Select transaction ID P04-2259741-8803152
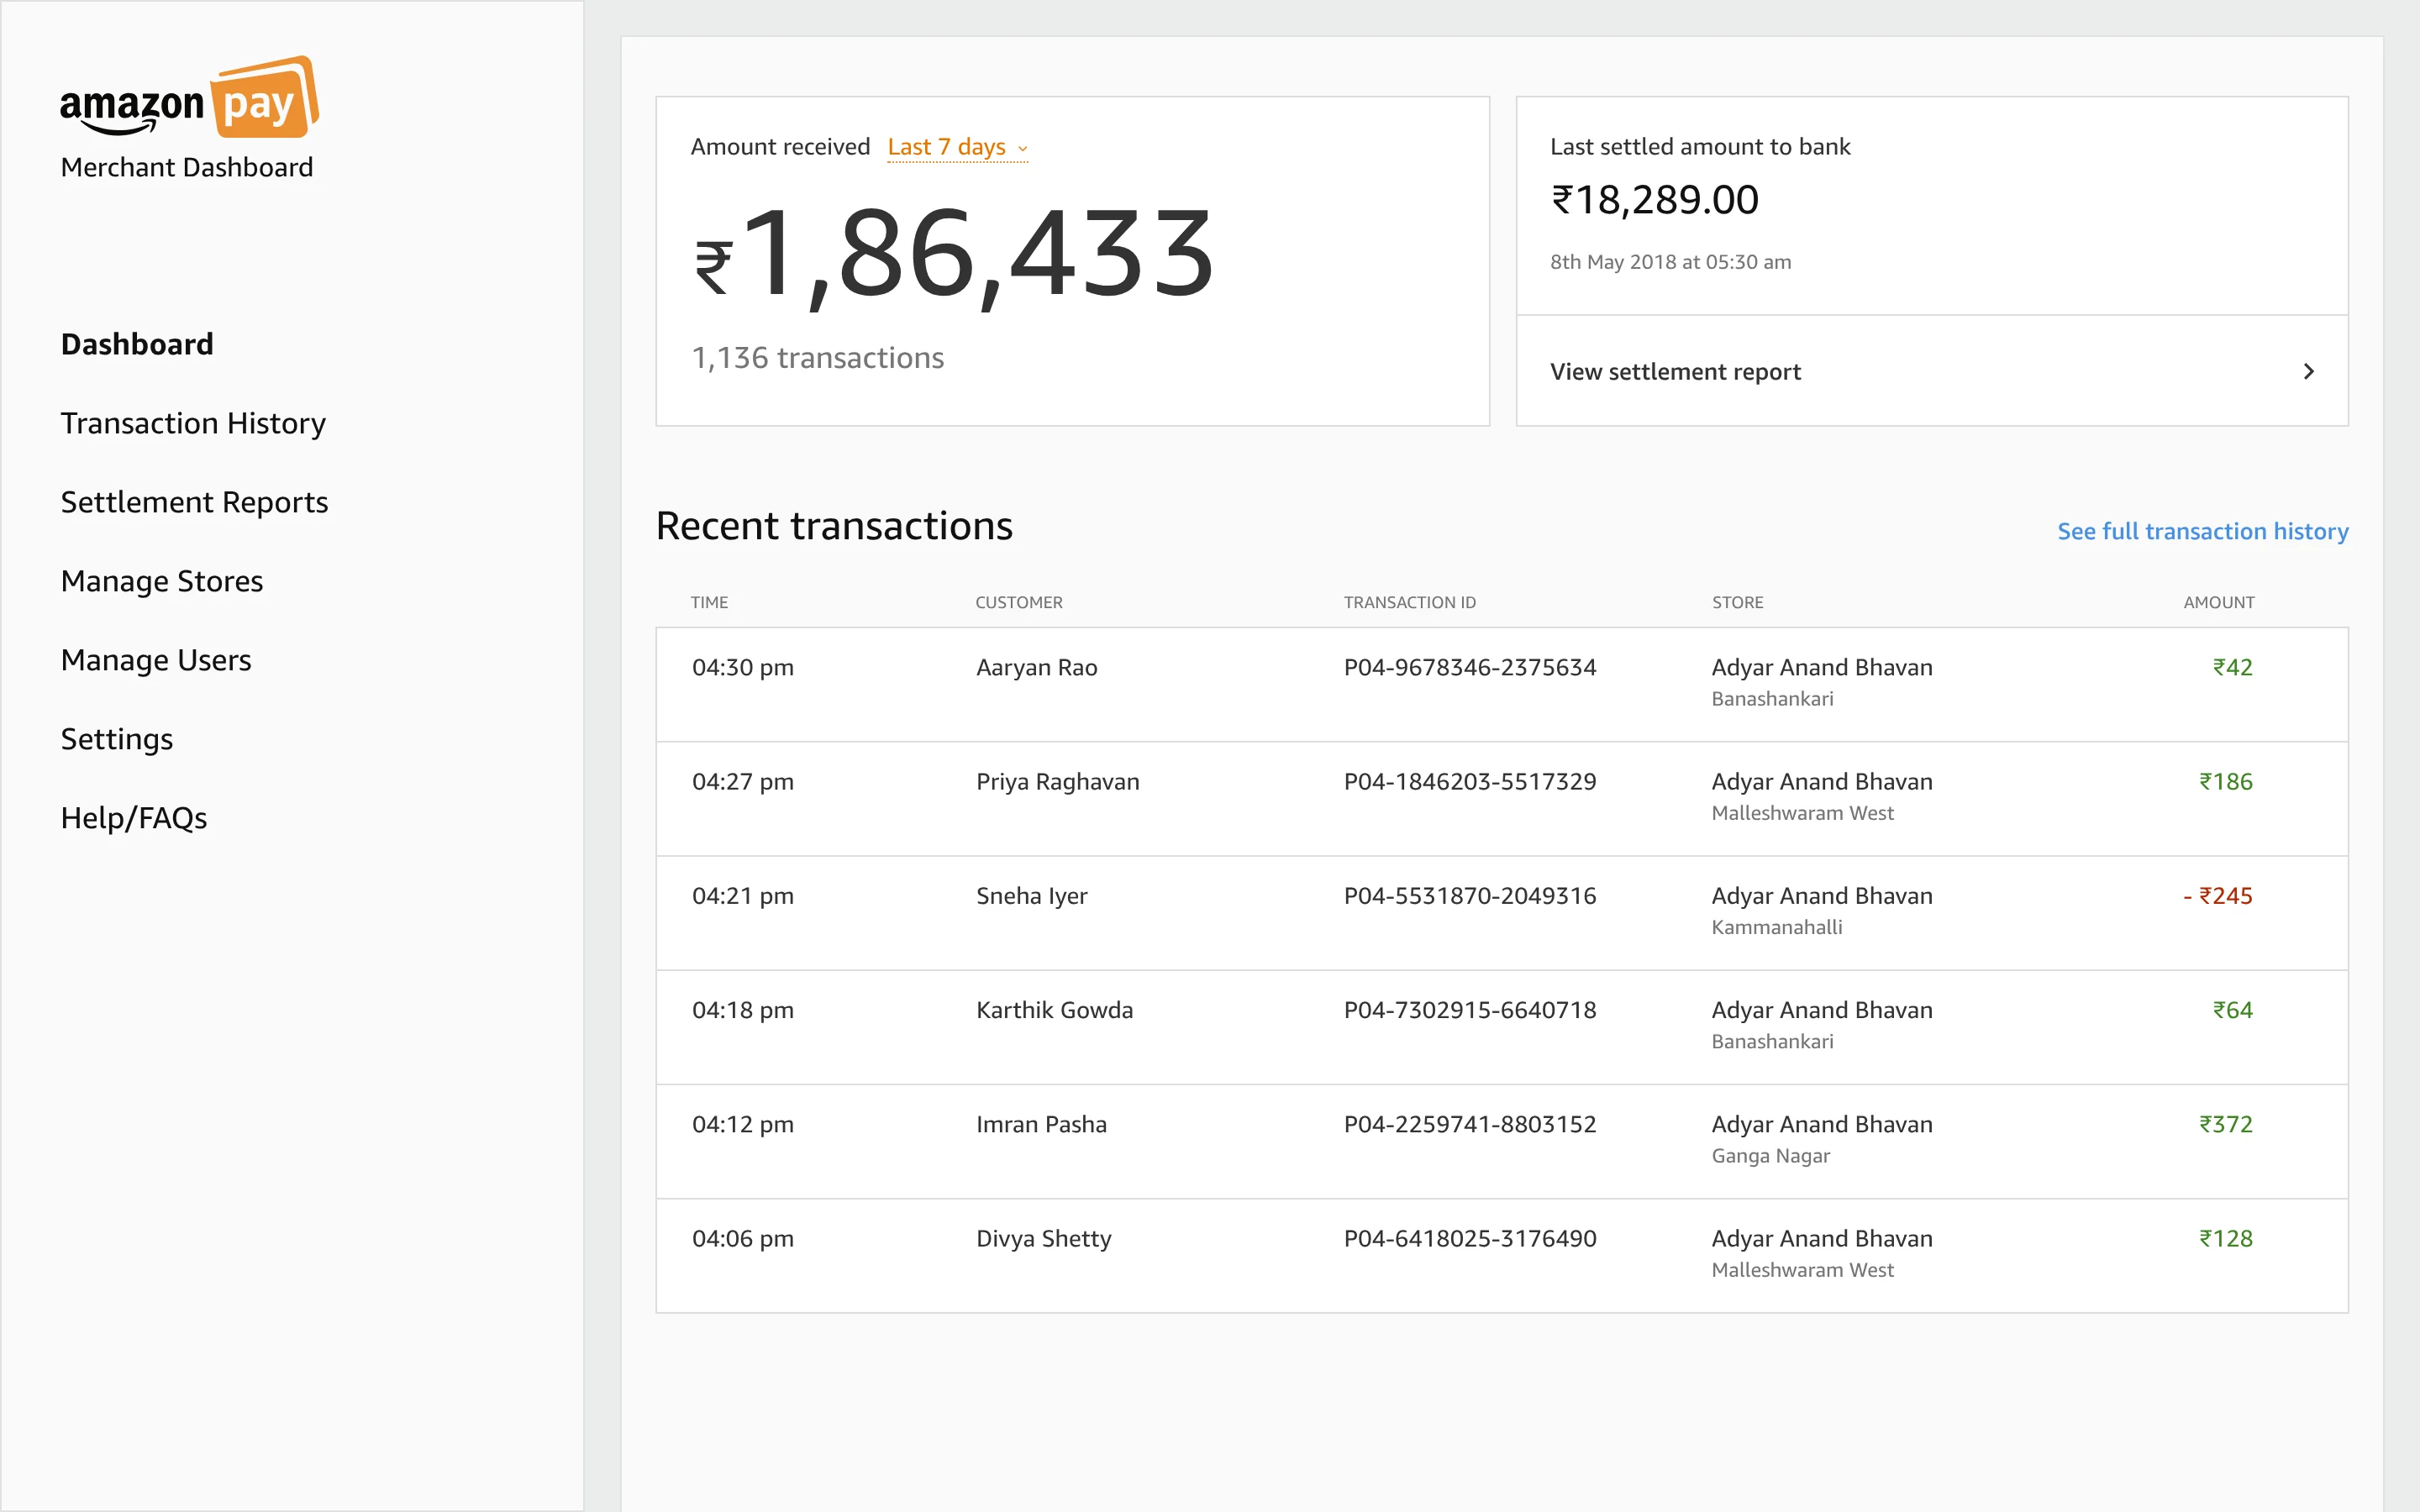The height and width of the screenshot is (1512, 2420). click(1470, 1124)
